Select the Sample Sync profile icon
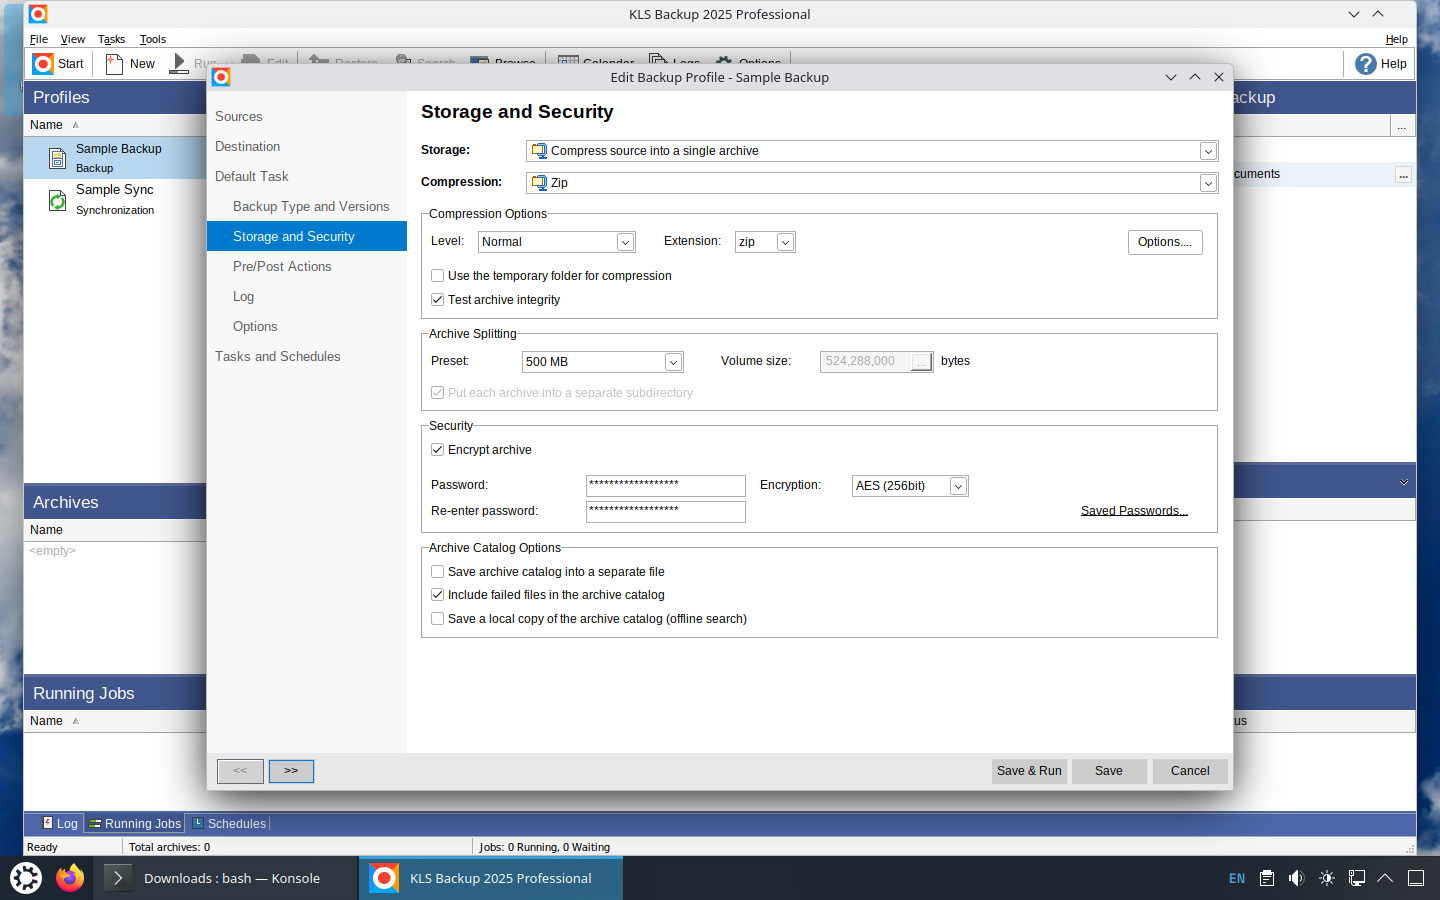The height and width of the screenshot is (900, 1440). pos(58,200)
